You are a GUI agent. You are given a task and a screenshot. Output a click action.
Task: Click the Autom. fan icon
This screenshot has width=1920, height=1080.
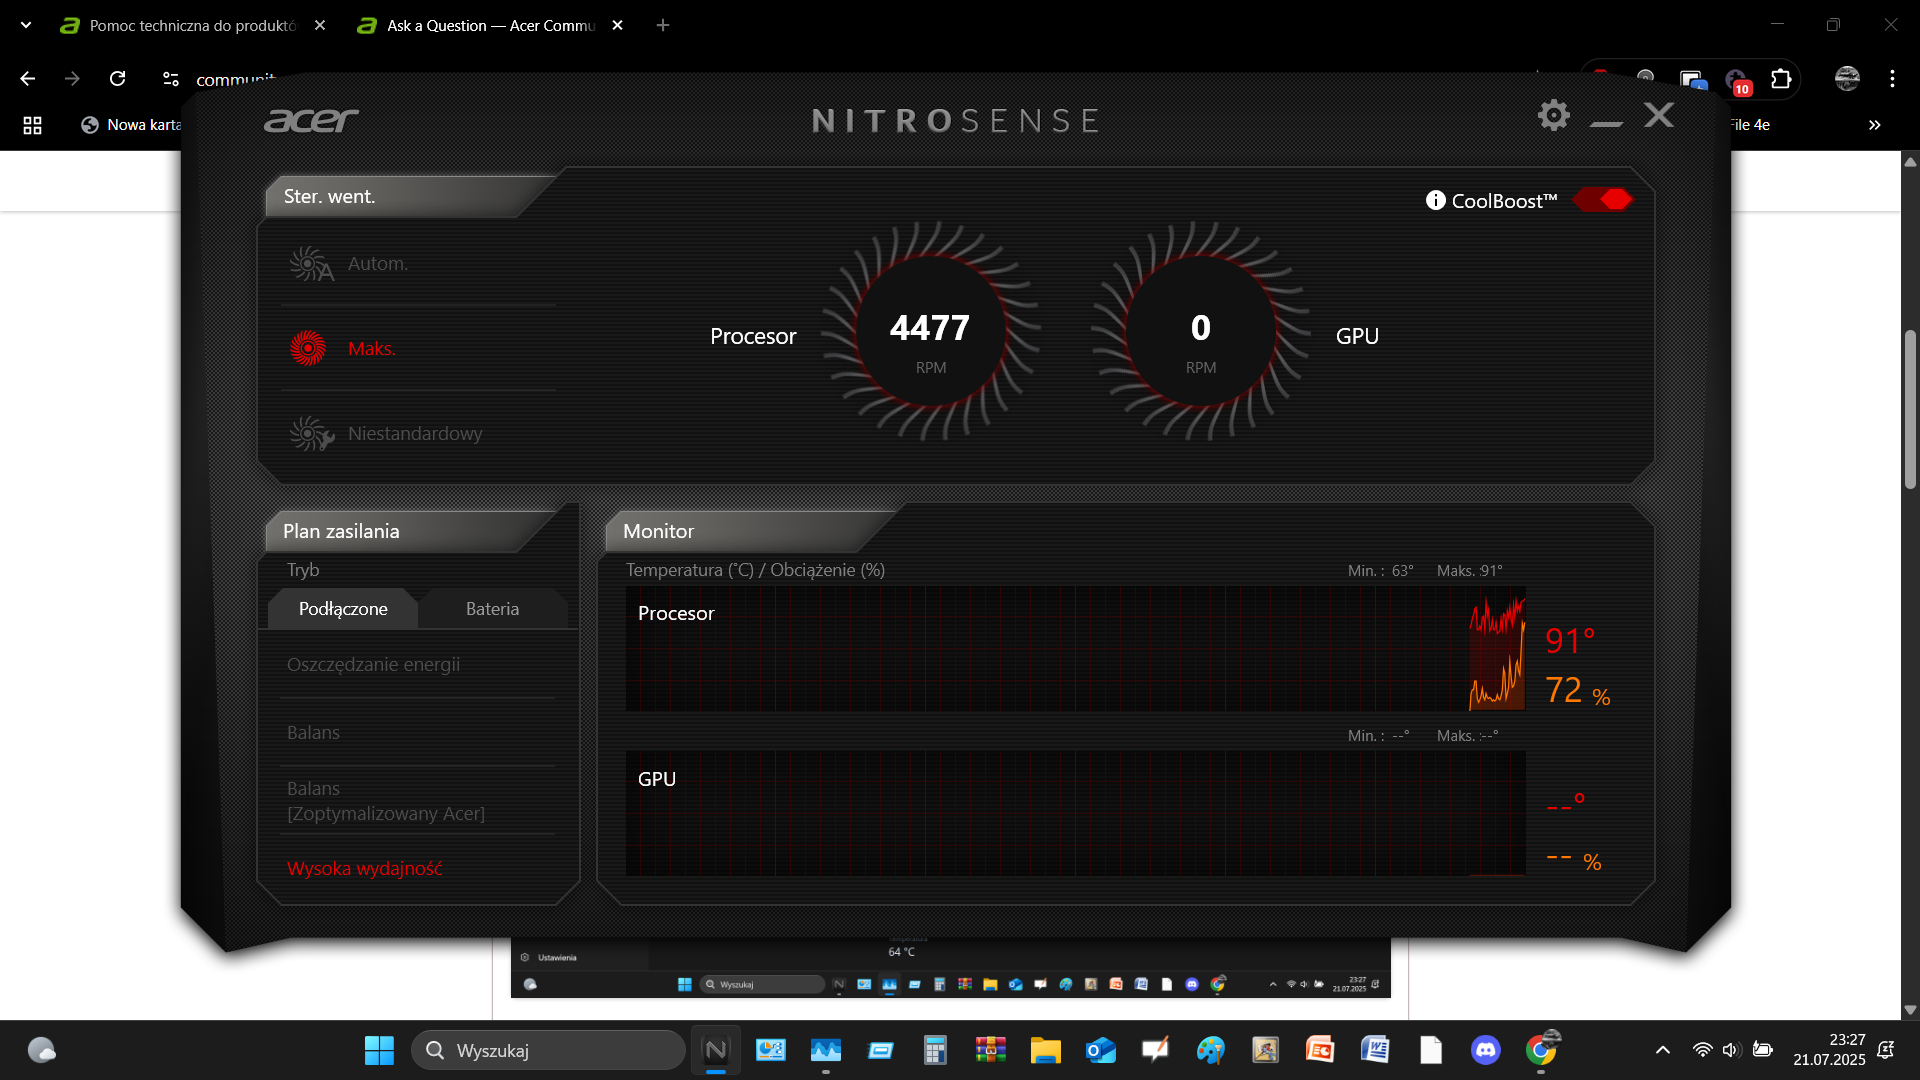(310, 264)
